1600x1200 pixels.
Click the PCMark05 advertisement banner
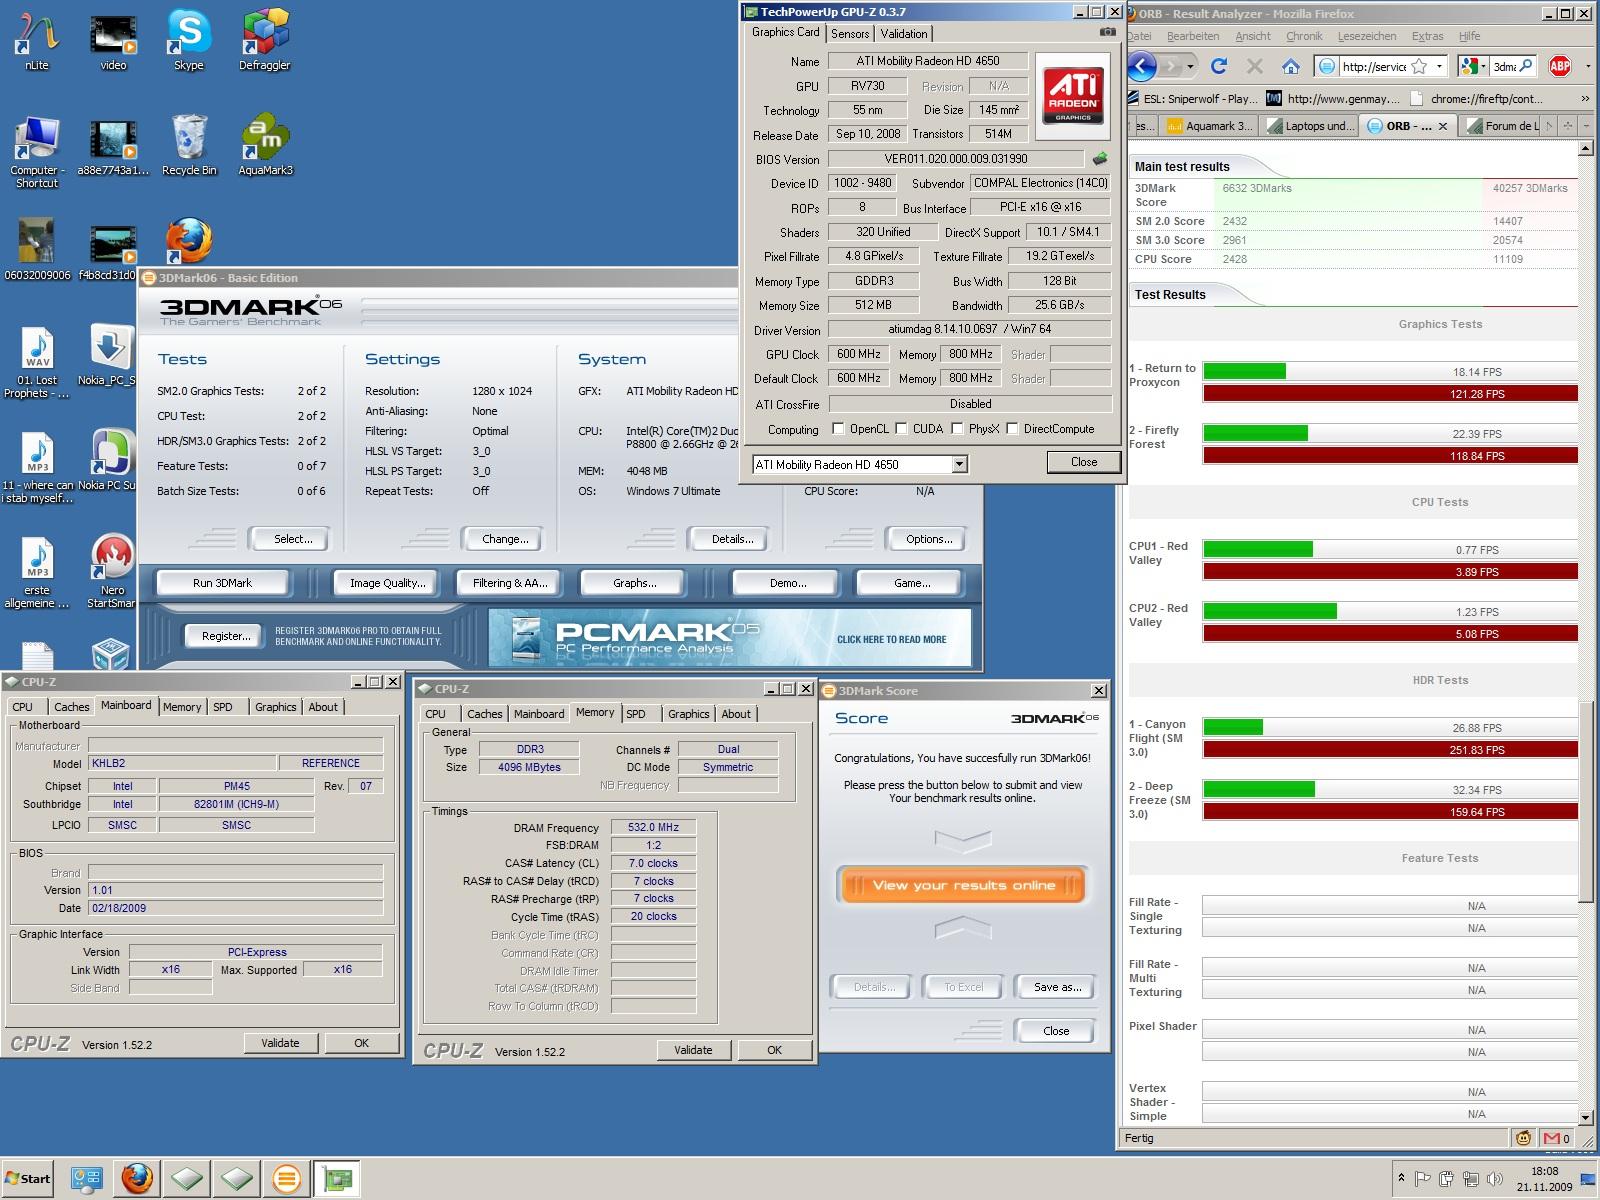pyautogui.click(x=730, y=638)
